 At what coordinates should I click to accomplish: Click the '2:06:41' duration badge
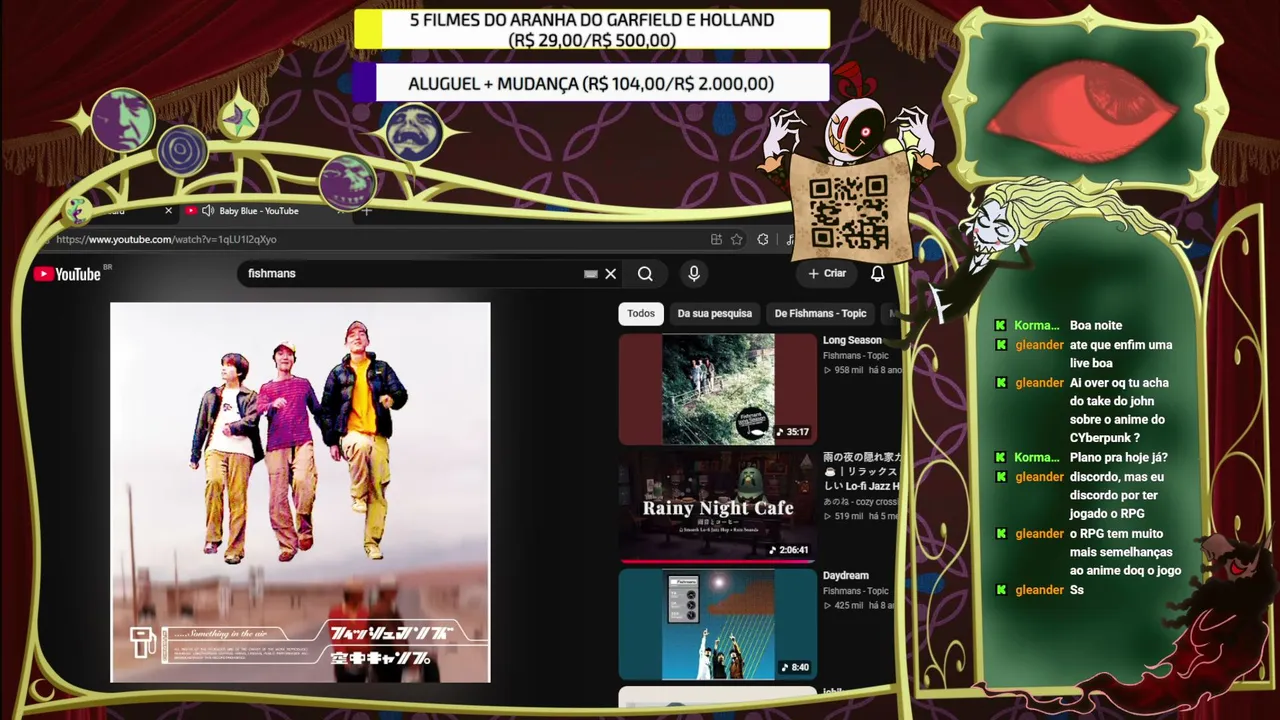click(x=789, y=550)
